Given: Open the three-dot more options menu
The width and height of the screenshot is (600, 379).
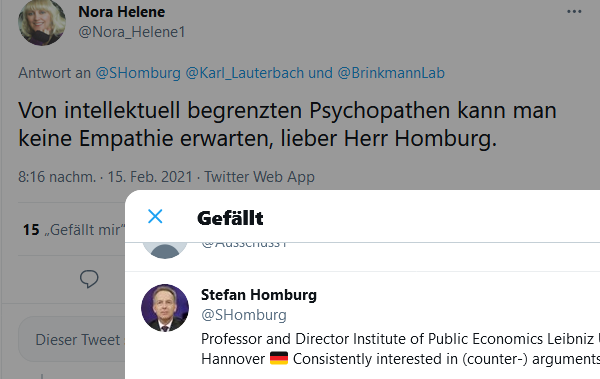Looking at the screenshot, I should (574, 12).
